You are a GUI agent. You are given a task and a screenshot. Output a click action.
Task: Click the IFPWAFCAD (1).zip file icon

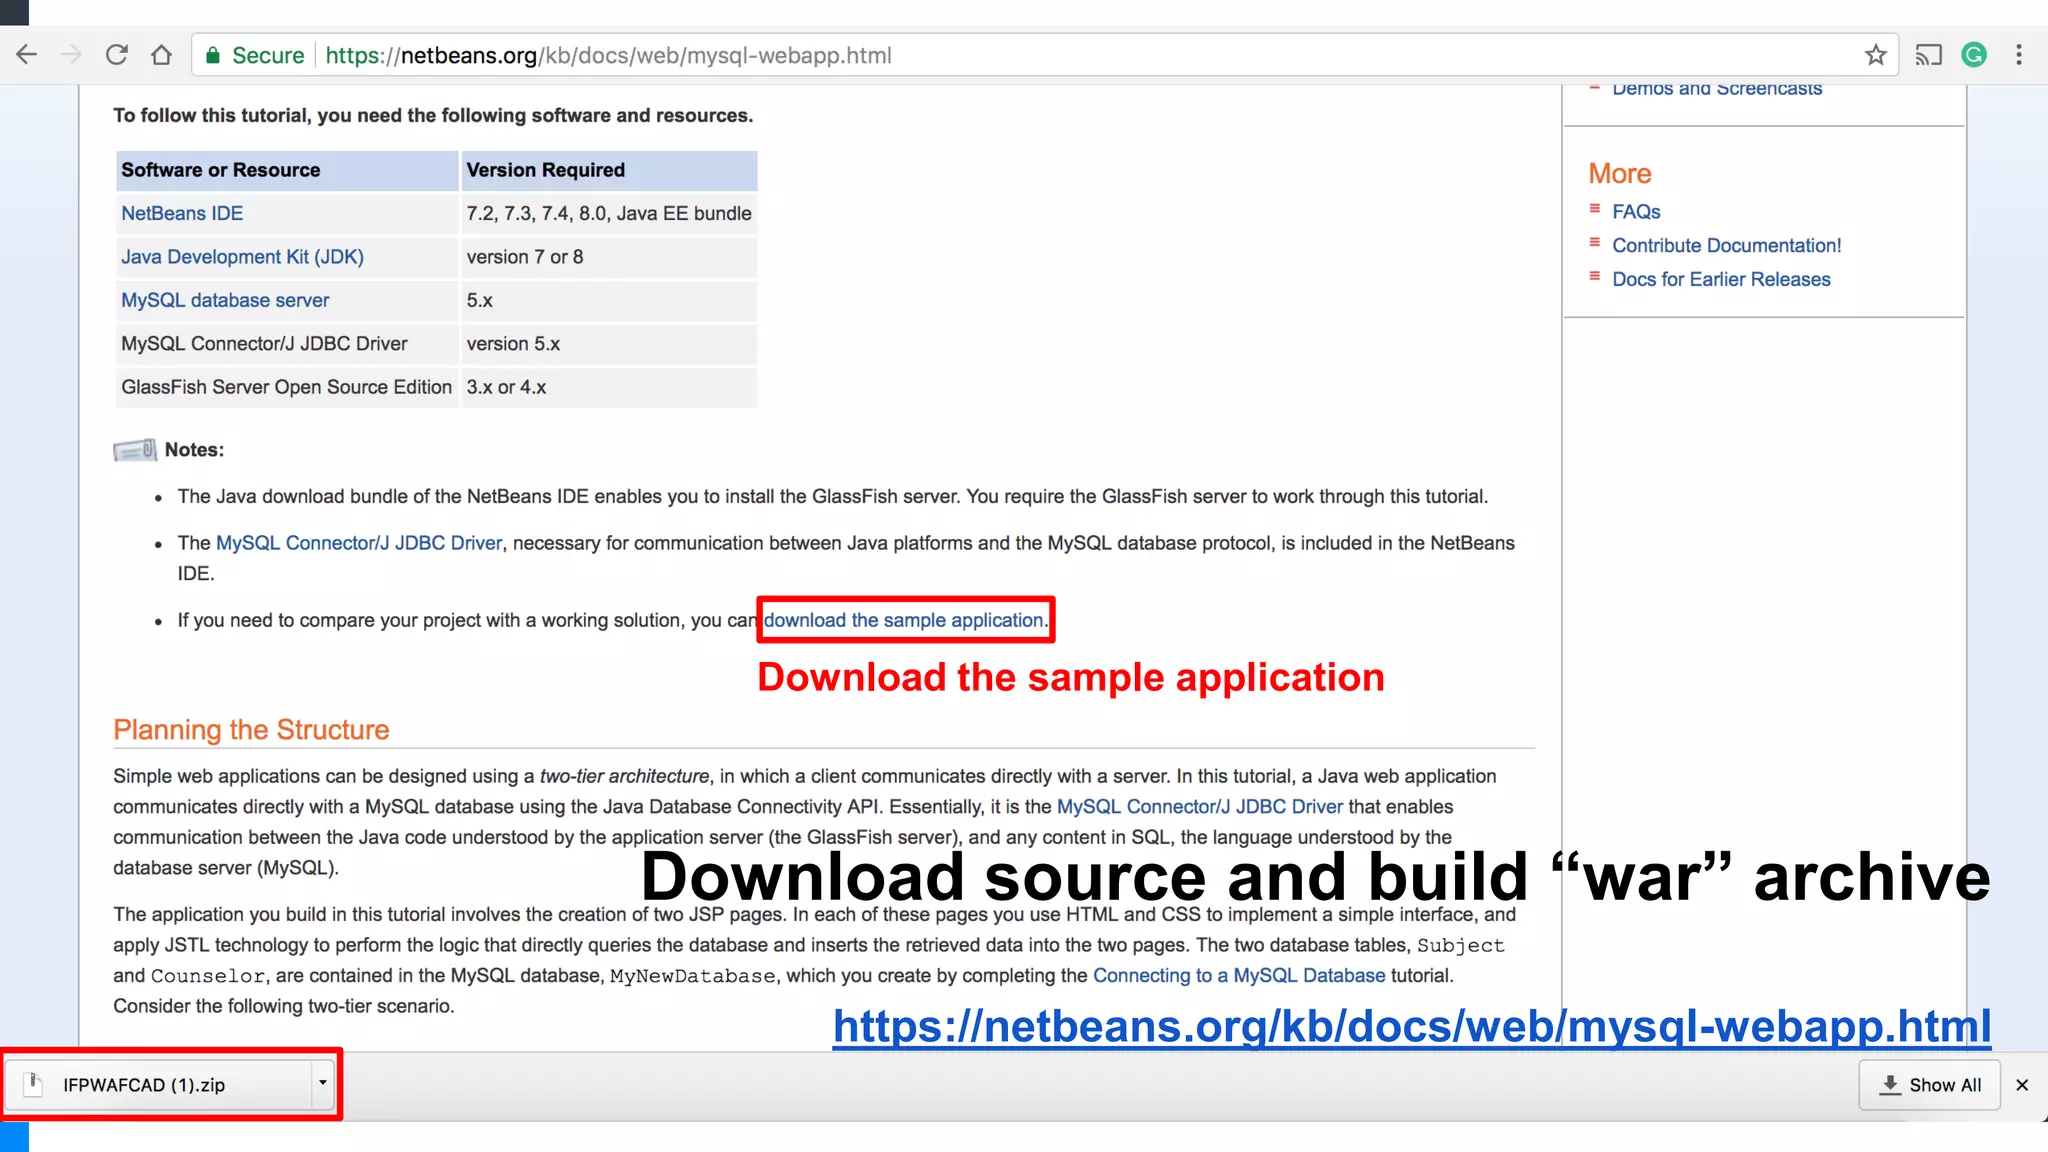(34, 1084)
